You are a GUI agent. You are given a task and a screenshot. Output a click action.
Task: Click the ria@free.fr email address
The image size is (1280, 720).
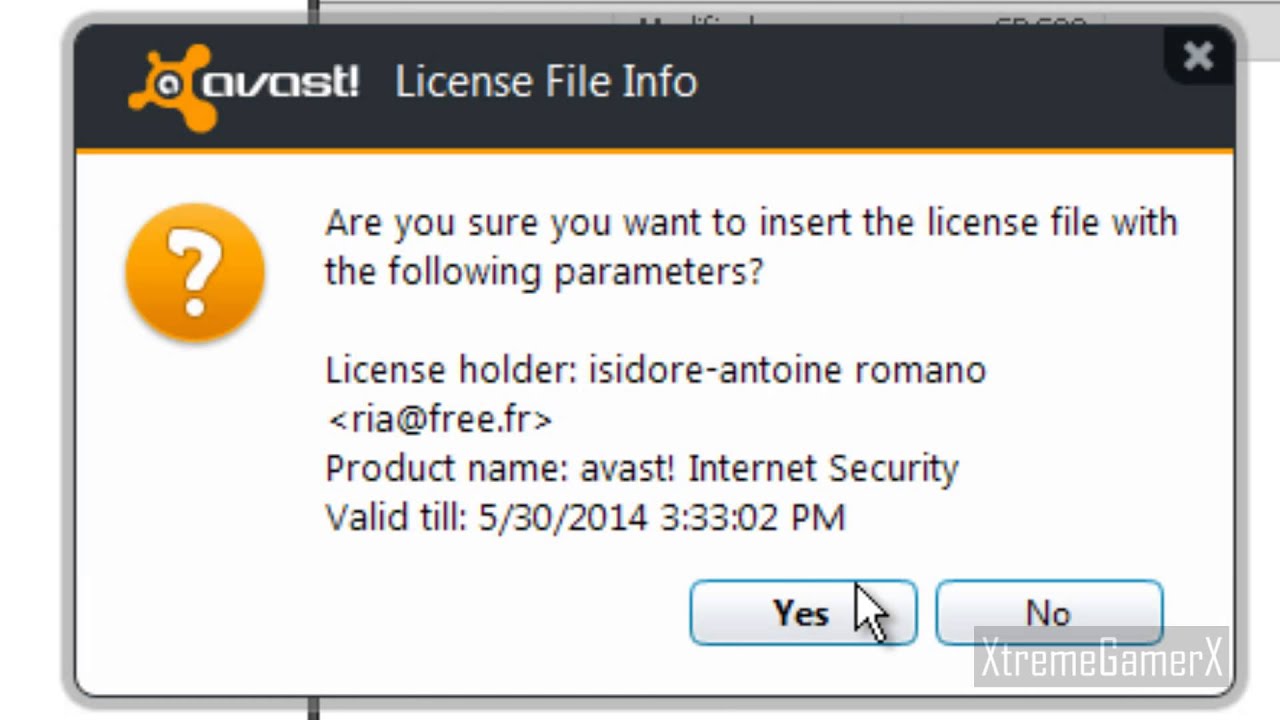(x=439, y=419)
